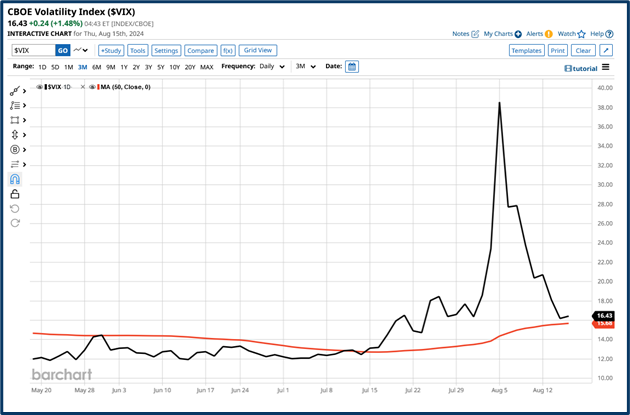Click the undo arrow icon
This screenshot has height=415, width=630.
[x=14, y=209]
